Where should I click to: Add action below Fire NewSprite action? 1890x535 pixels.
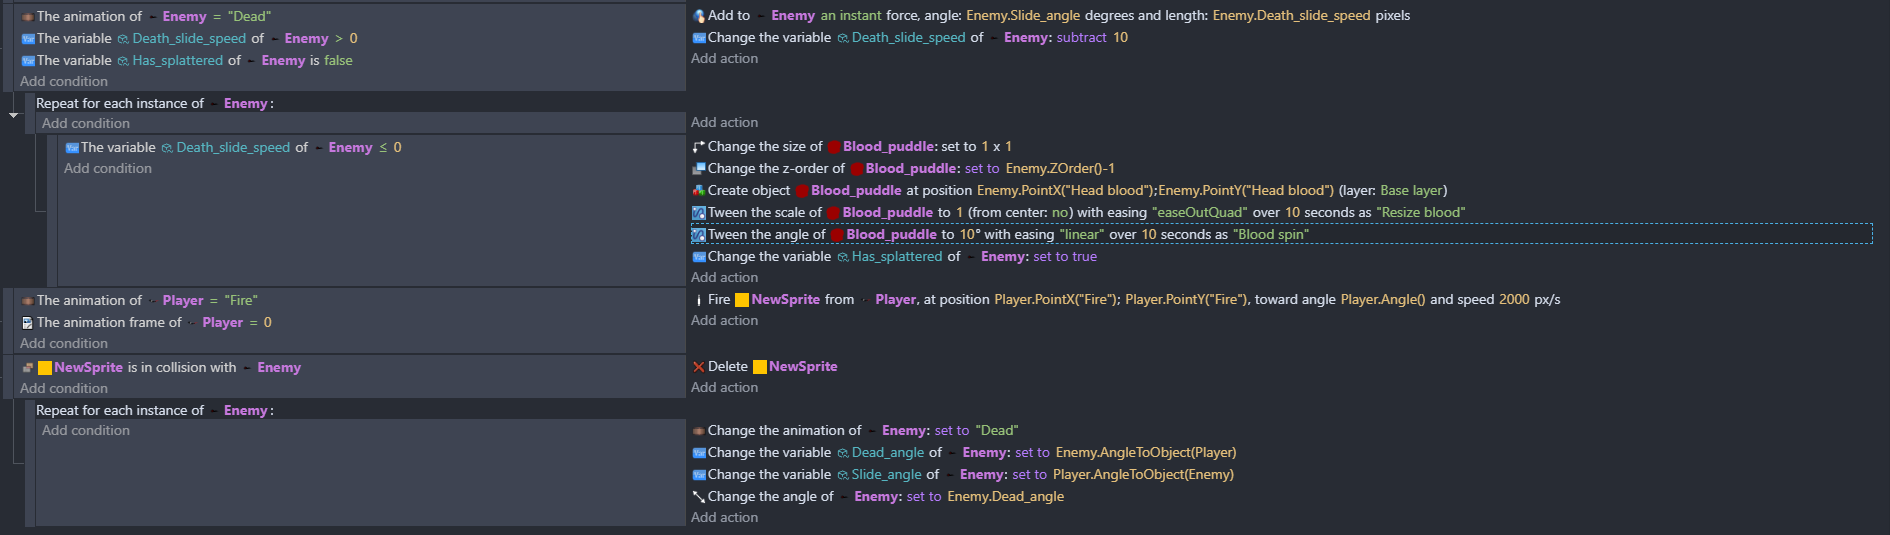724,321
